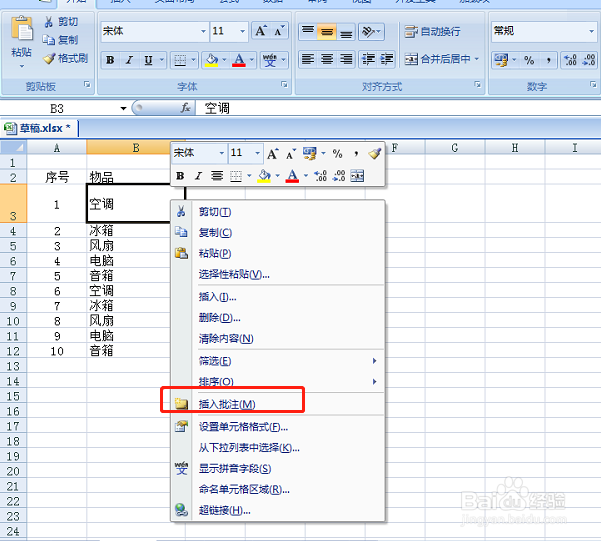Image resolution: width=601 pixels, height=541 pixels.
Task: Apply red font color from the ribbon
Action: [x=239, y=60]
